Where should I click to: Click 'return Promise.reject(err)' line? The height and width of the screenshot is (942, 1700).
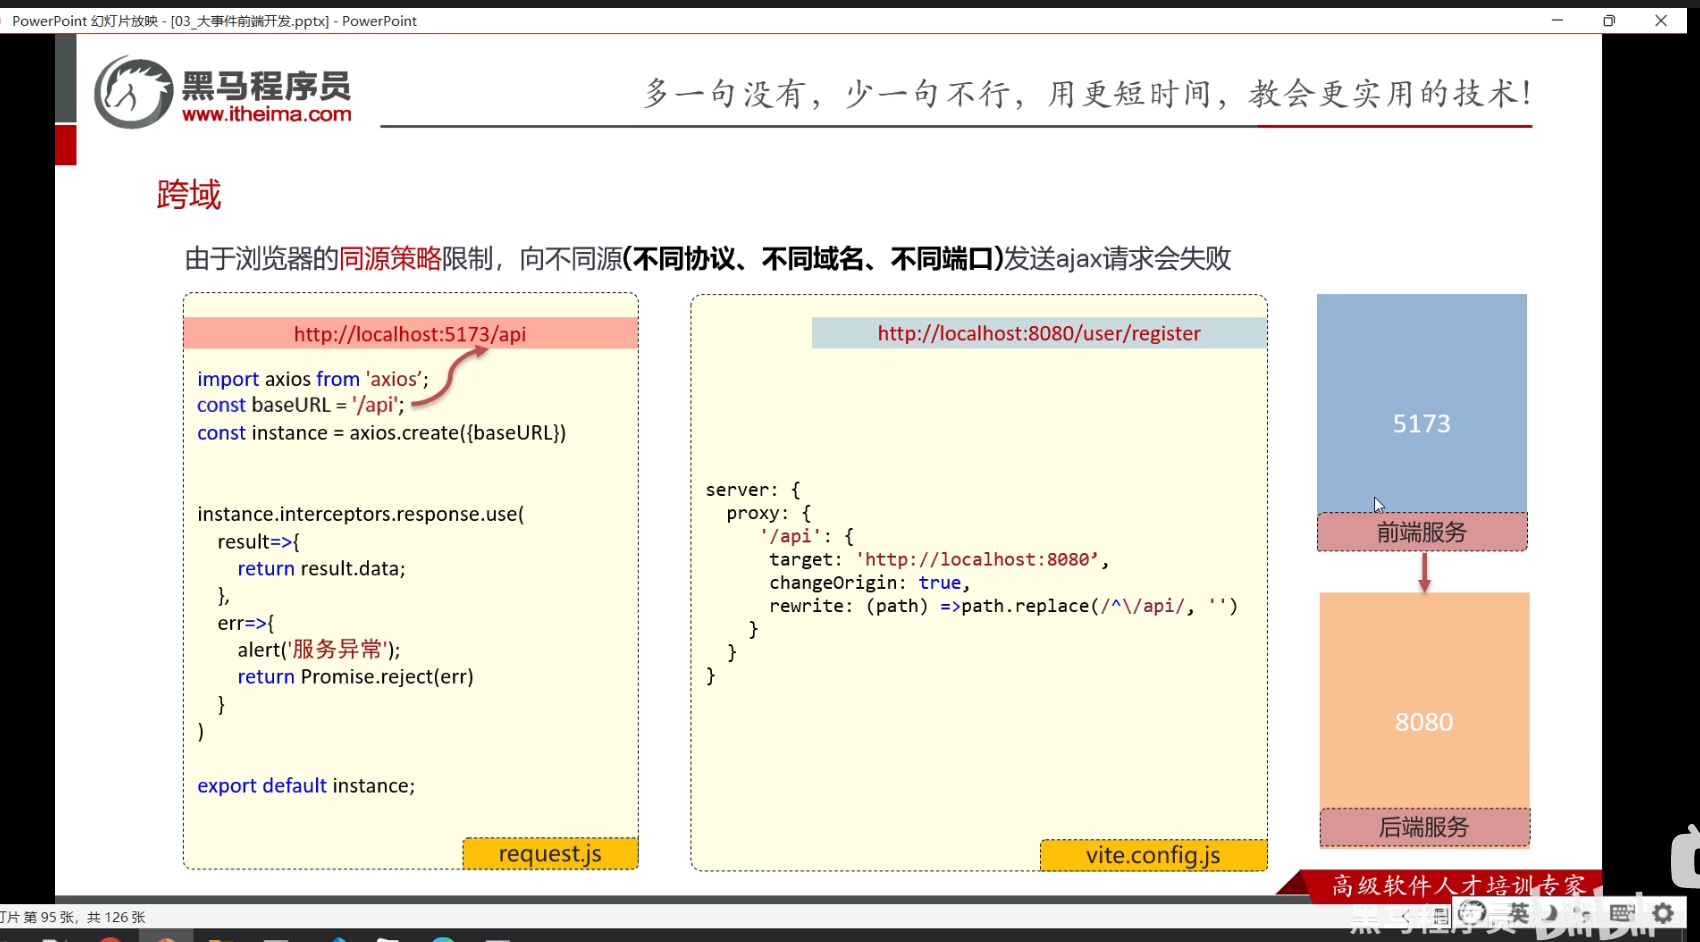click(355, 677)
